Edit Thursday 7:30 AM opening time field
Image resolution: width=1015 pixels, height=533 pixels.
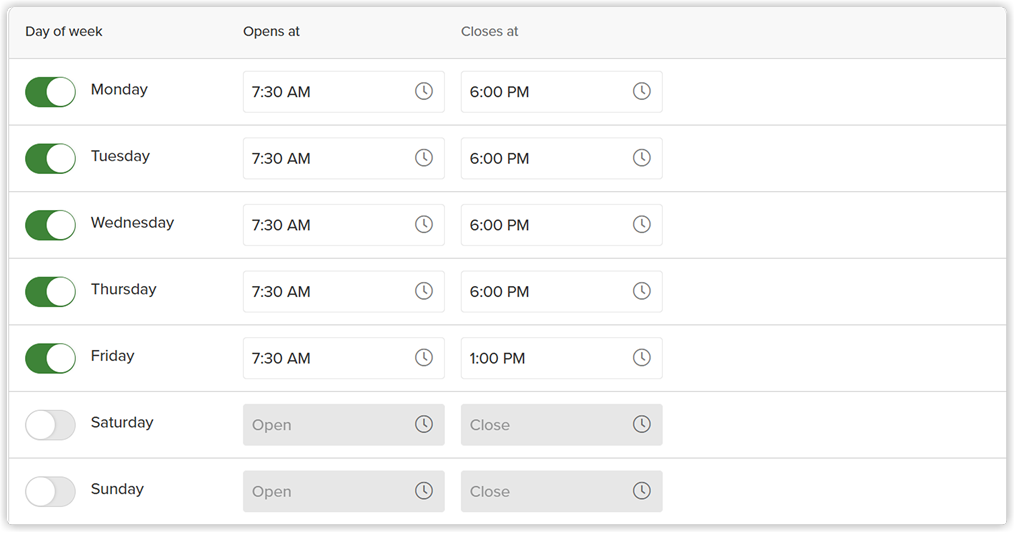tap(344, 292)
